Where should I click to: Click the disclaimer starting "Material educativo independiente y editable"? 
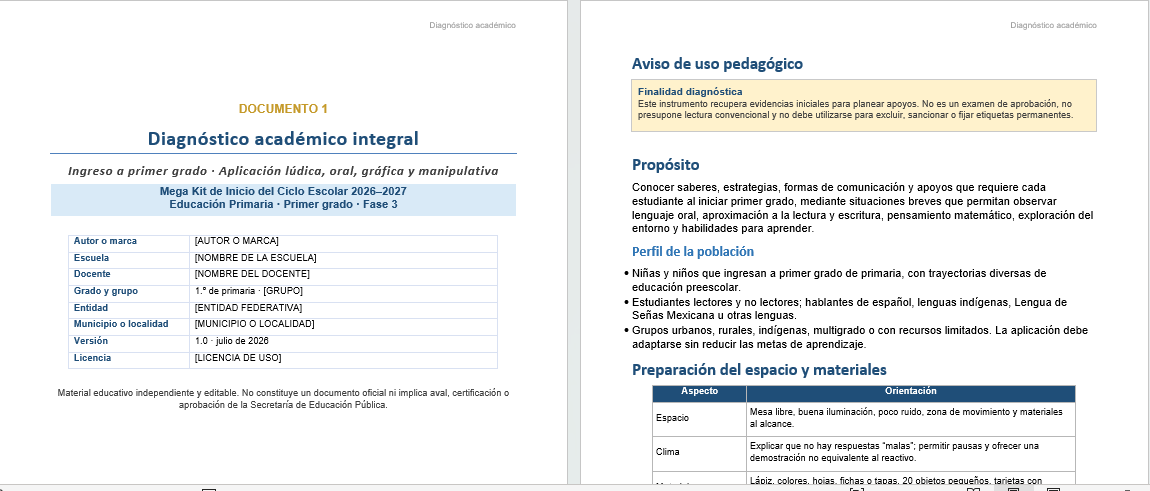coord(283,399)
